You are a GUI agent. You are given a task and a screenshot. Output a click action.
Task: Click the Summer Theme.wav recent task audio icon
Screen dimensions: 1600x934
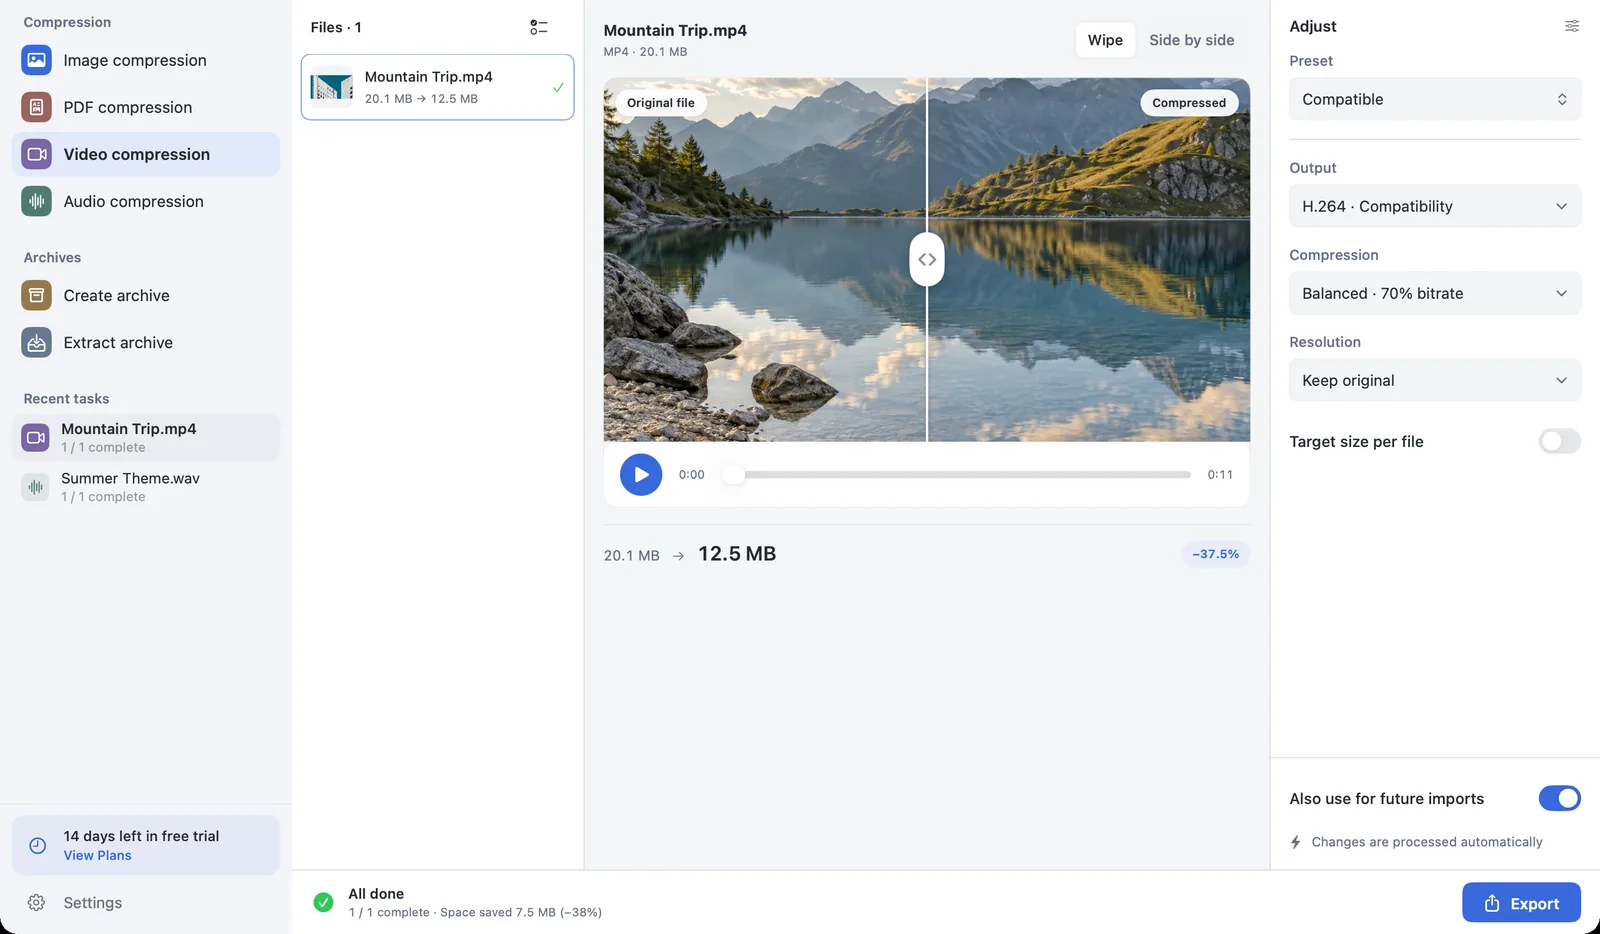[x=35, y=487]
